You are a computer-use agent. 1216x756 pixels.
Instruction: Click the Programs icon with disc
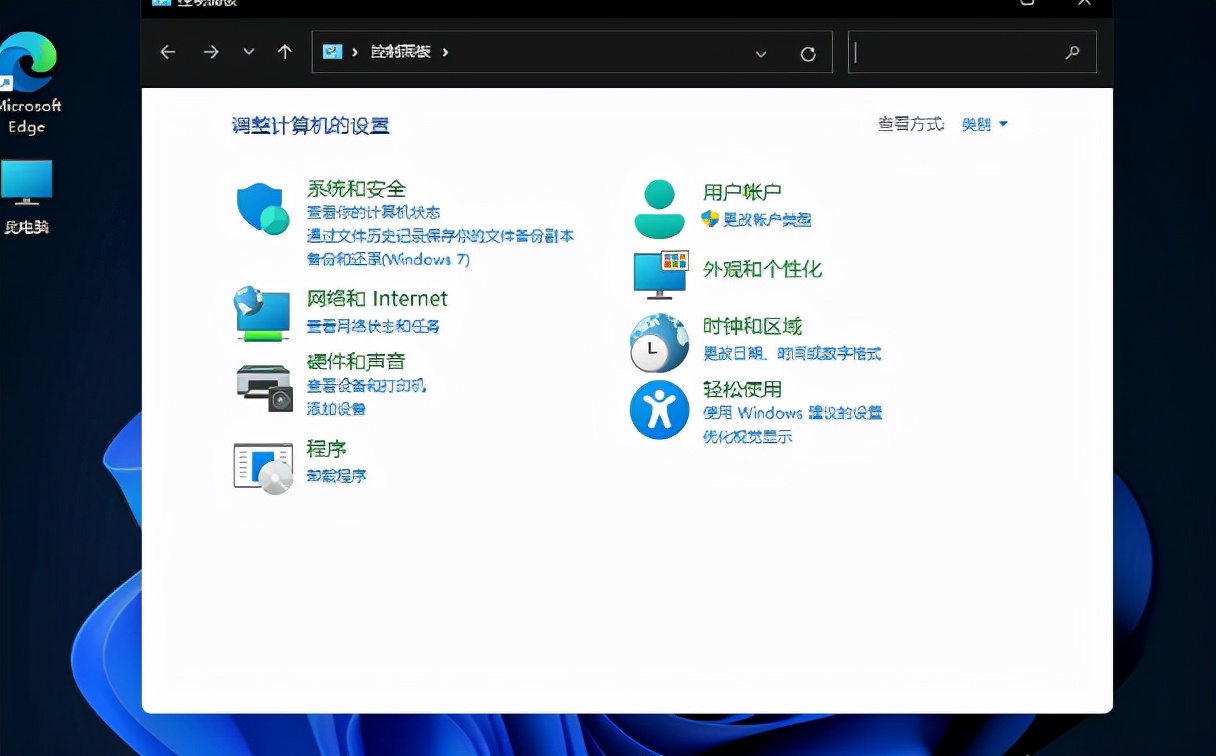(263, 467)
